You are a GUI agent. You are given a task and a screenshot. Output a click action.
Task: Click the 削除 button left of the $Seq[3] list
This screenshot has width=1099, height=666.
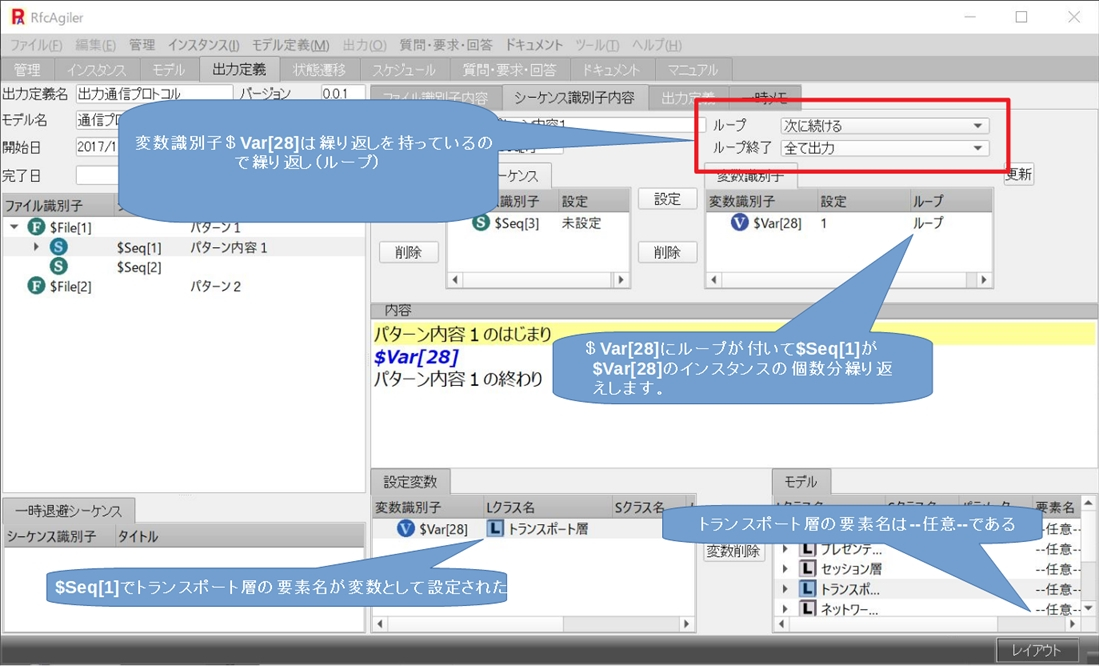tap(408, 252)
